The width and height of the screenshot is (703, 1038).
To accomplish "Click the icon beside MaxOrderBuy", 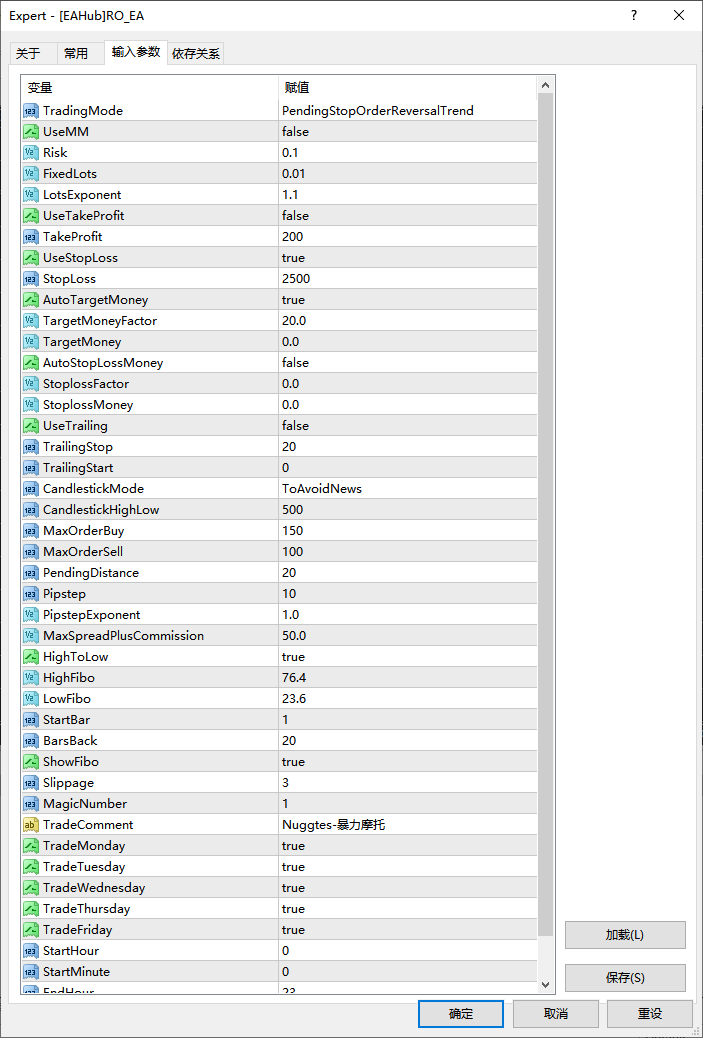I will point(31,531).
